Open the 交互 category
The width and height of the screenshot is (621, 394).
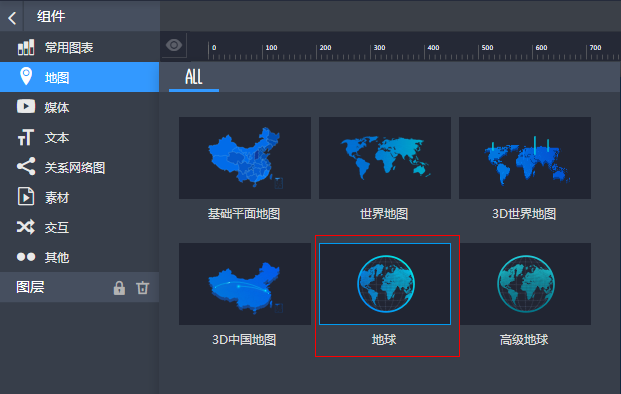[x=80, y=227]
